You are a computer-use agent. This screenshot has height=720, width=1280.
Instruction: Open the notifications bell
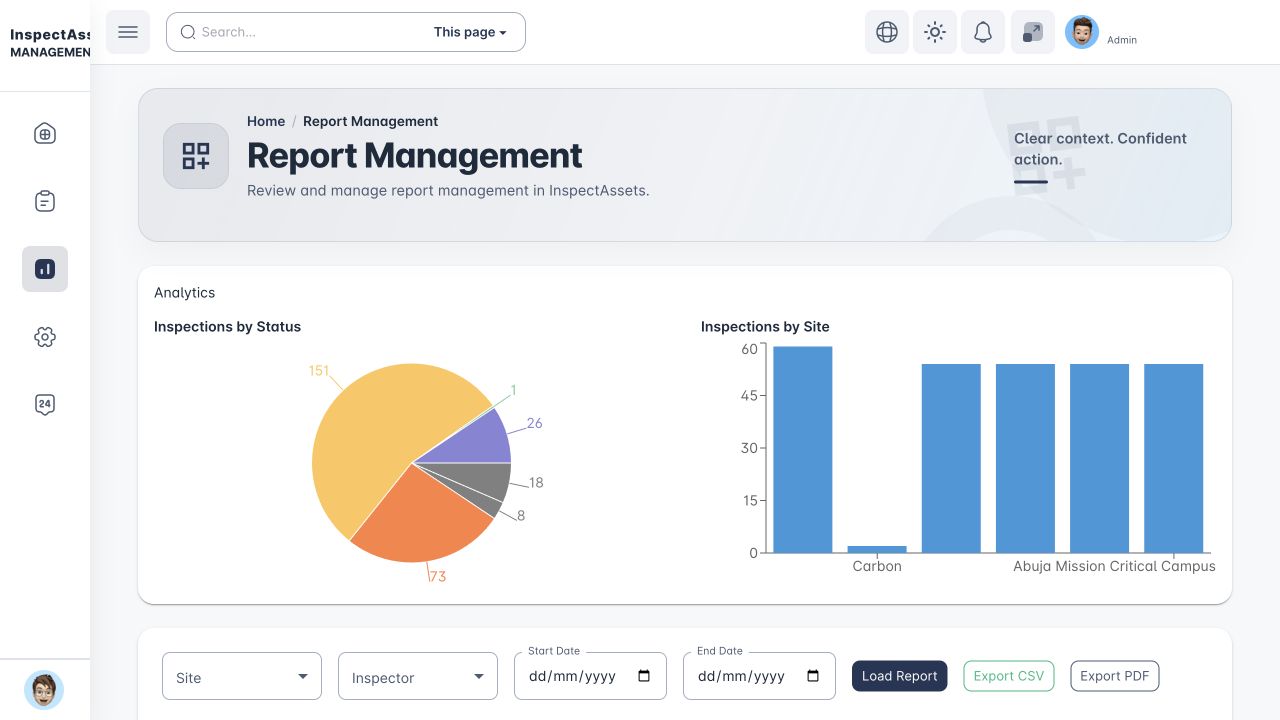coord(983,32)
